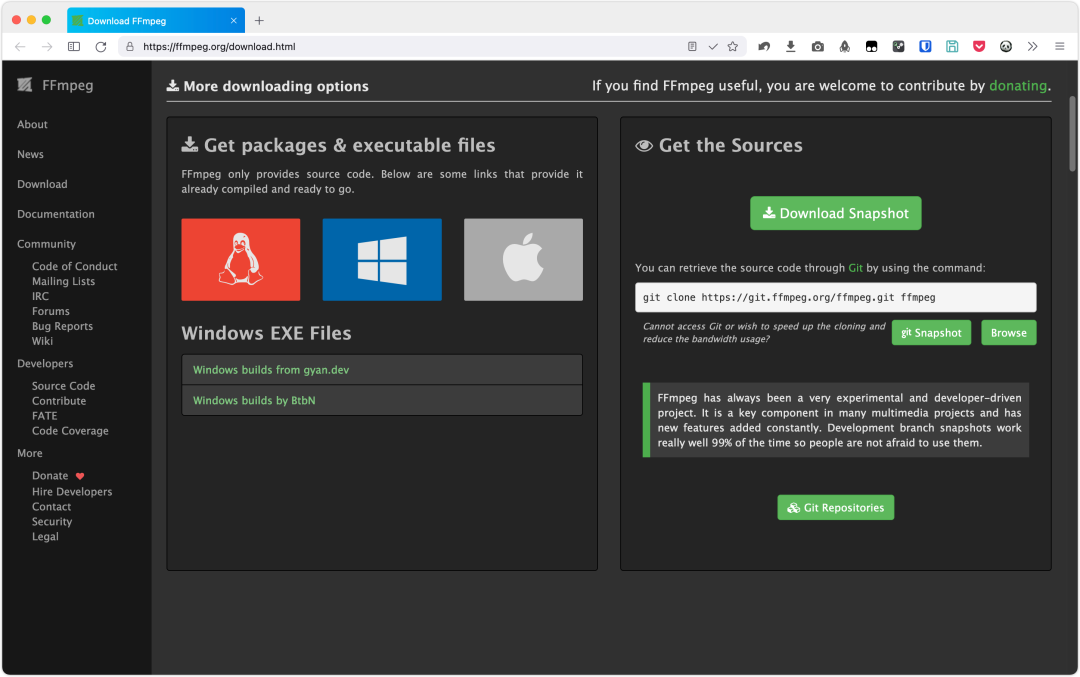Click the git clone command text field

(835, 297)
